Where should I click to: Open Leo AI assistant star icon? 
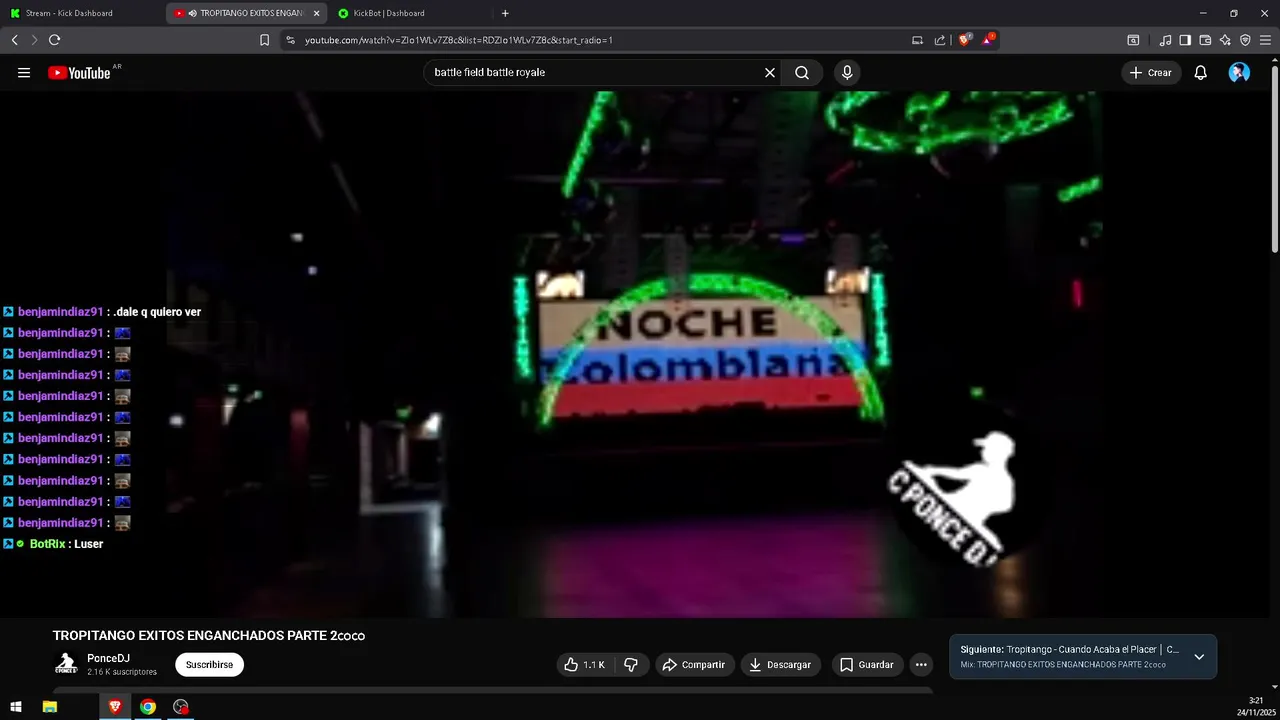point(1225,40)
